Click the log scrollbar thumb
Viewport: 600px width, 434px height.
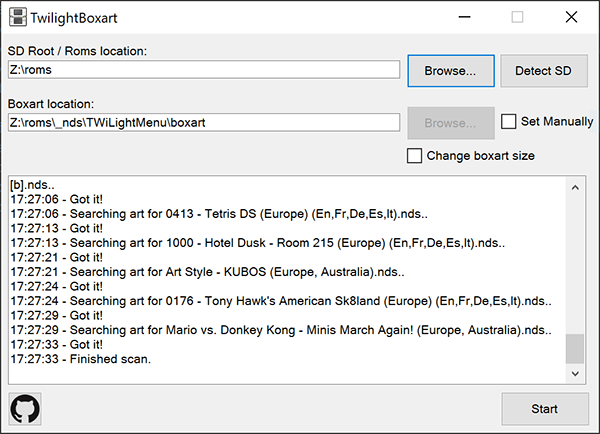tap(575, 349)
